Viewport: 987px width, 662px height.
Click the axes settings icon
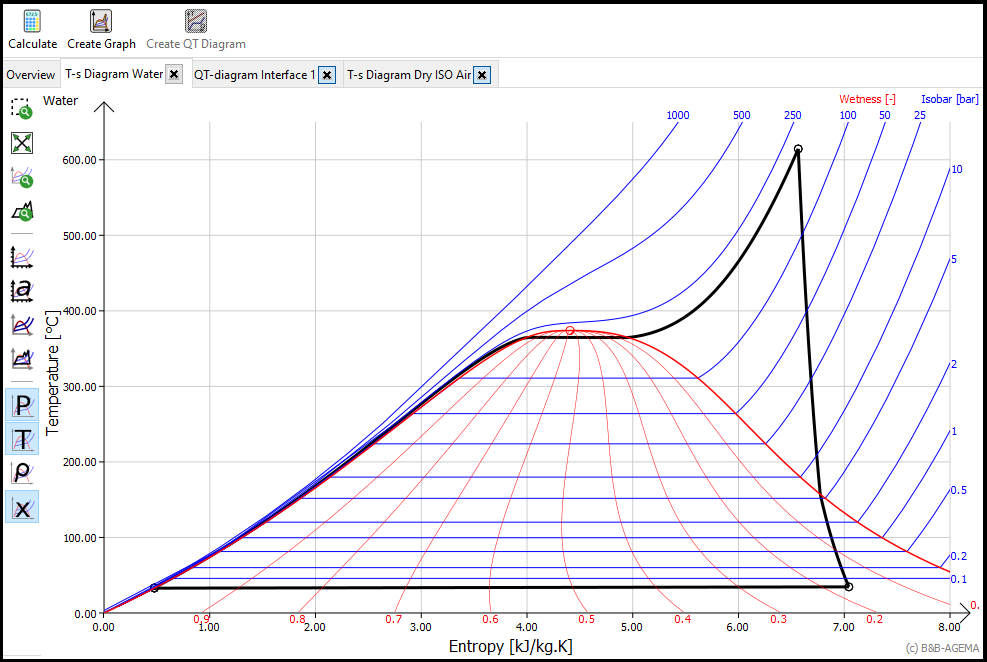pos(22,256)
